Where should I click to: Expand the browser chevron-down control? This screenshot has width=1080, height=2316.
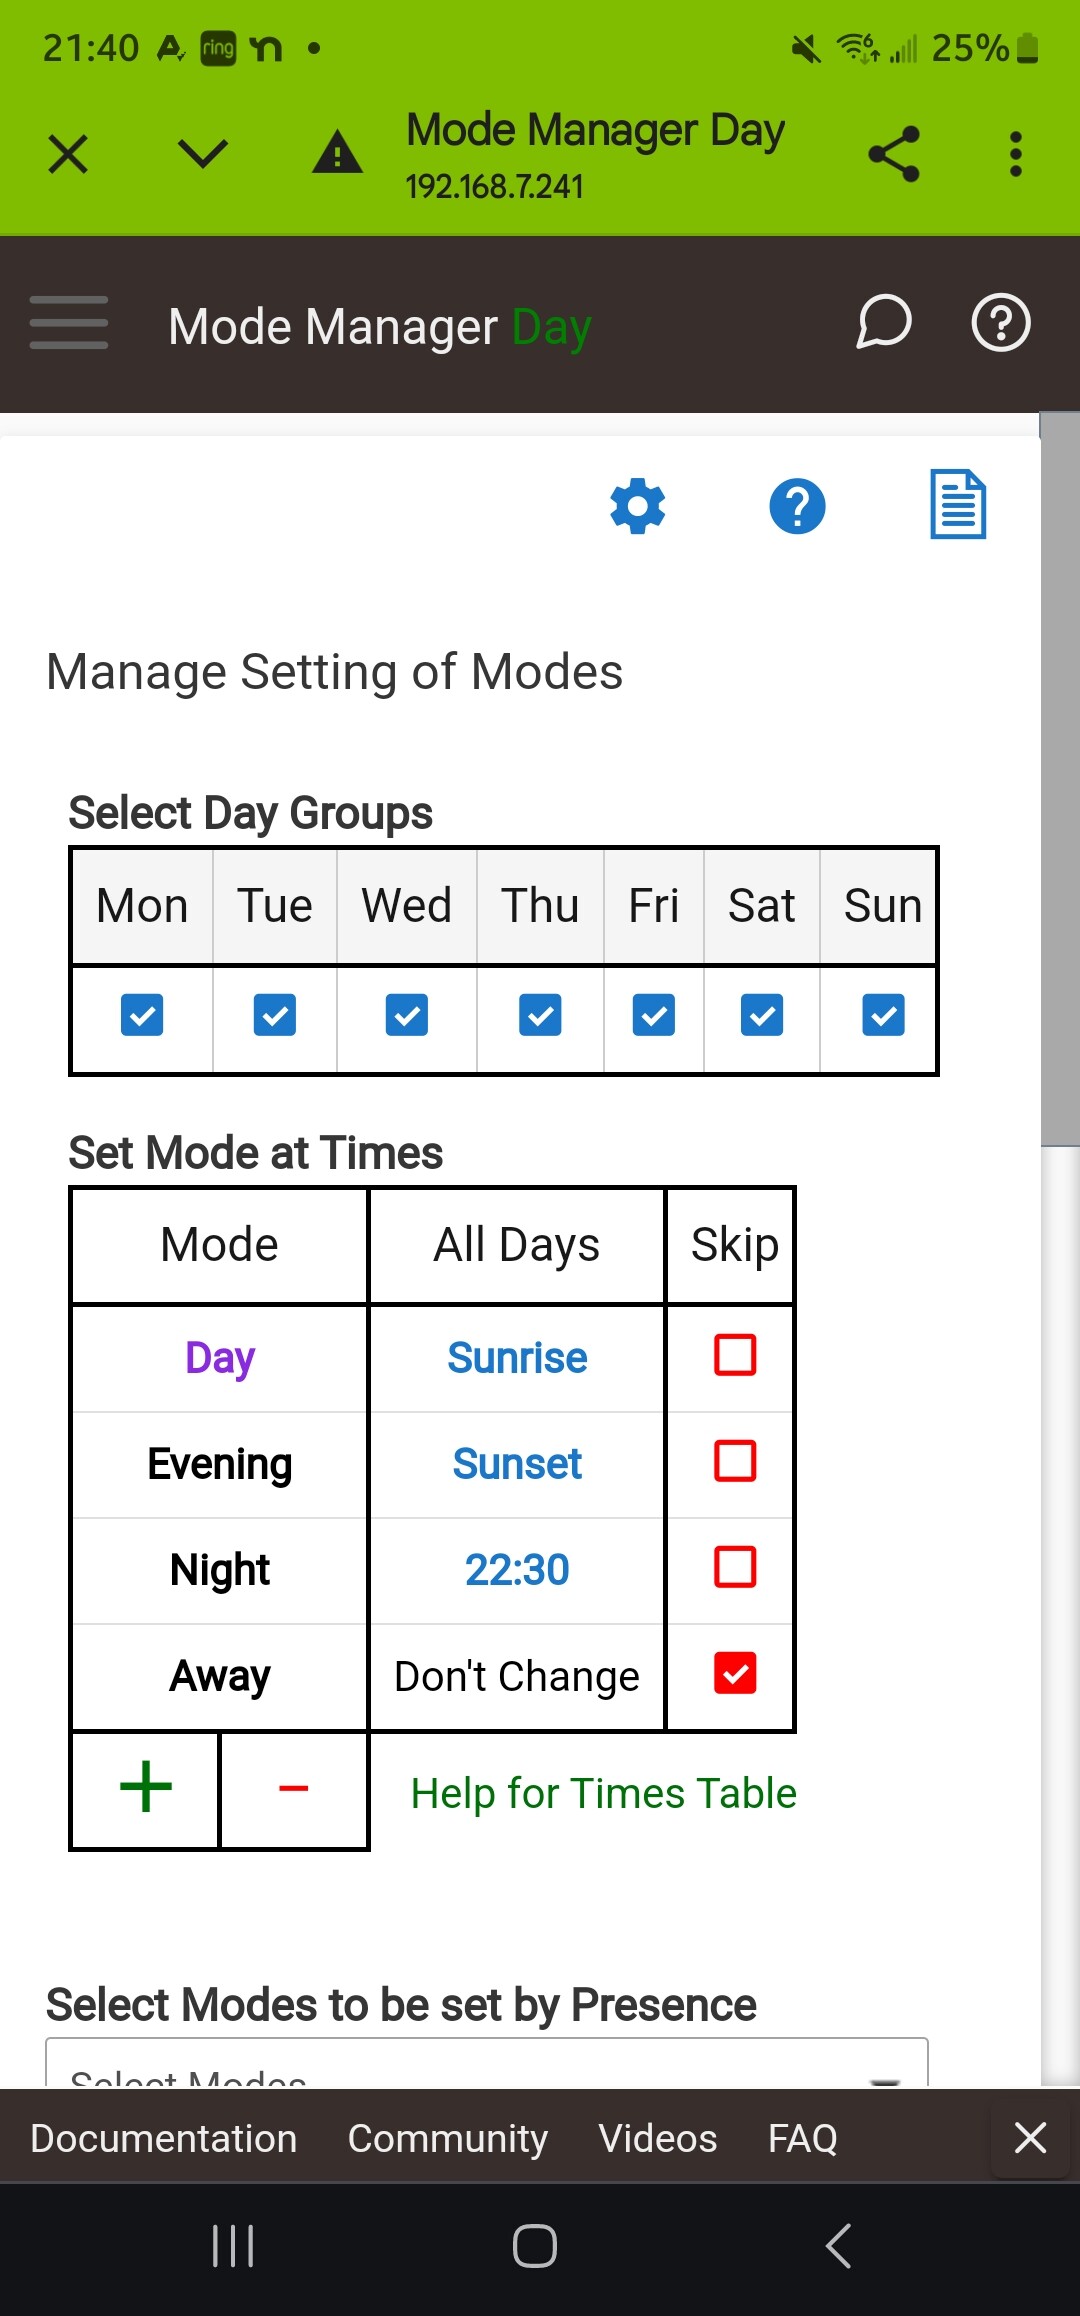tap(203, 154)
